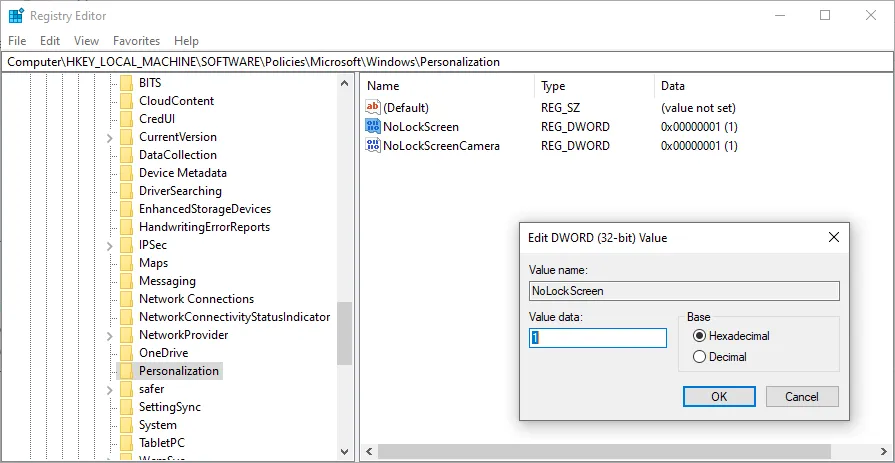Open the Favorites menu

click(x=136, y=41)
